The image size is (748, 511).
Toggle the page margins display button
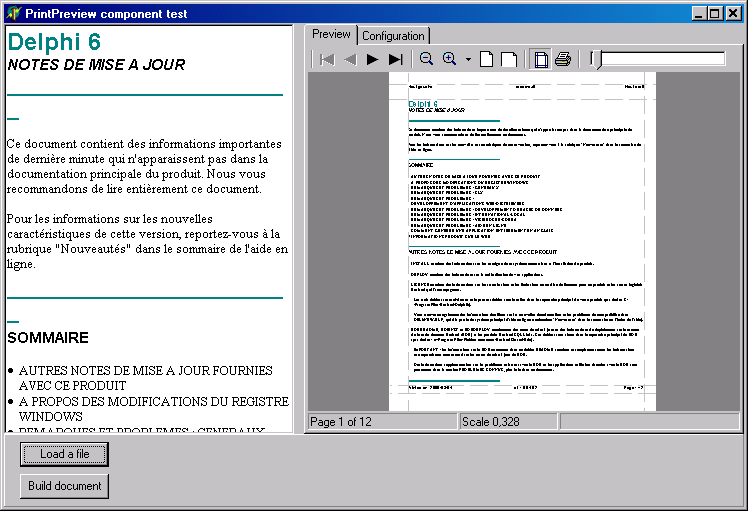540,59
